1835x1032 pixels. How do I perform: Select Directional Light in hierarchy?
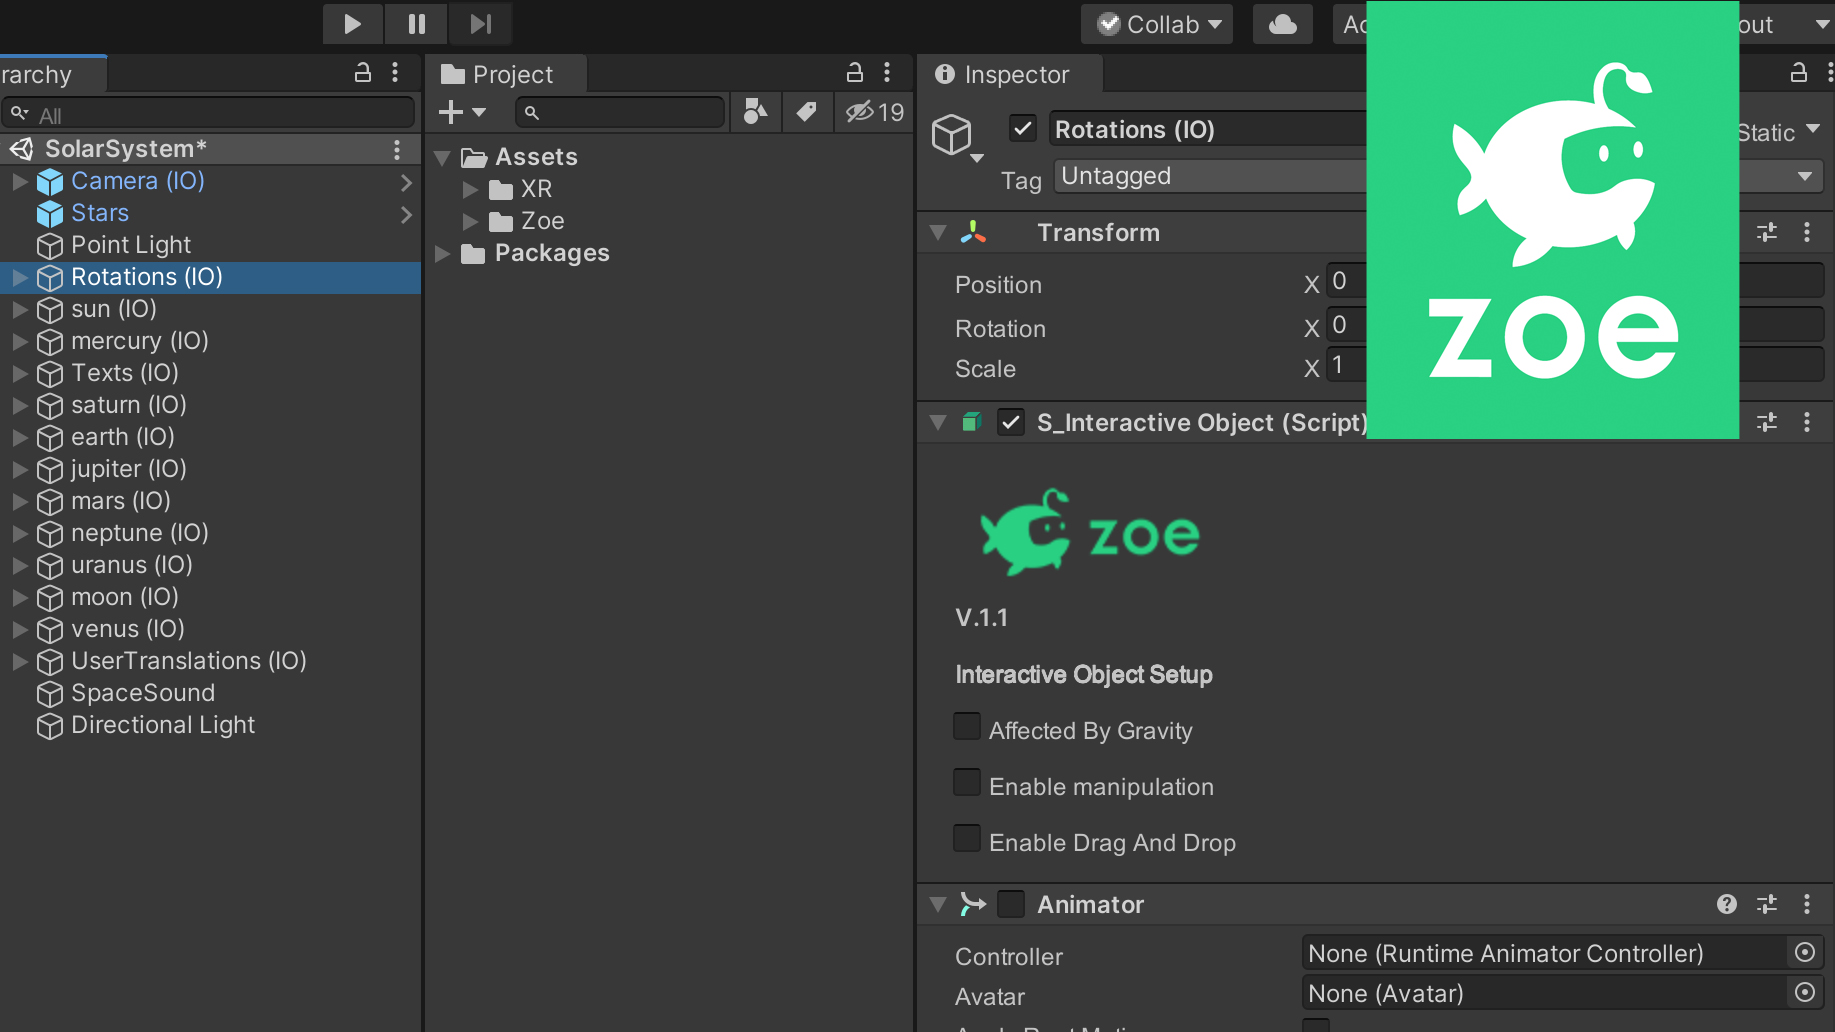coord(162,725)
